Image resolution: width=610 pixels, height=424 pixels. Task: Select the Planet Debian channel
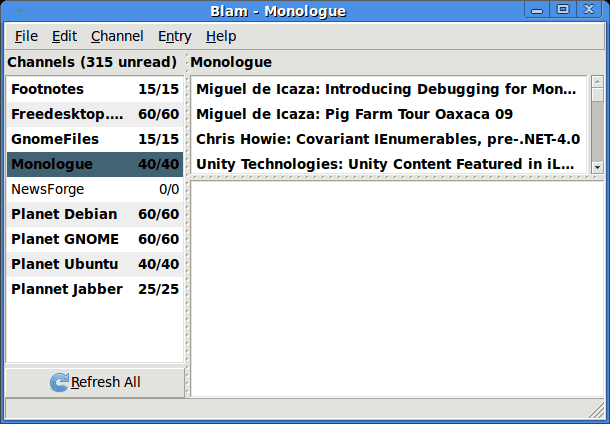(95, 214)
